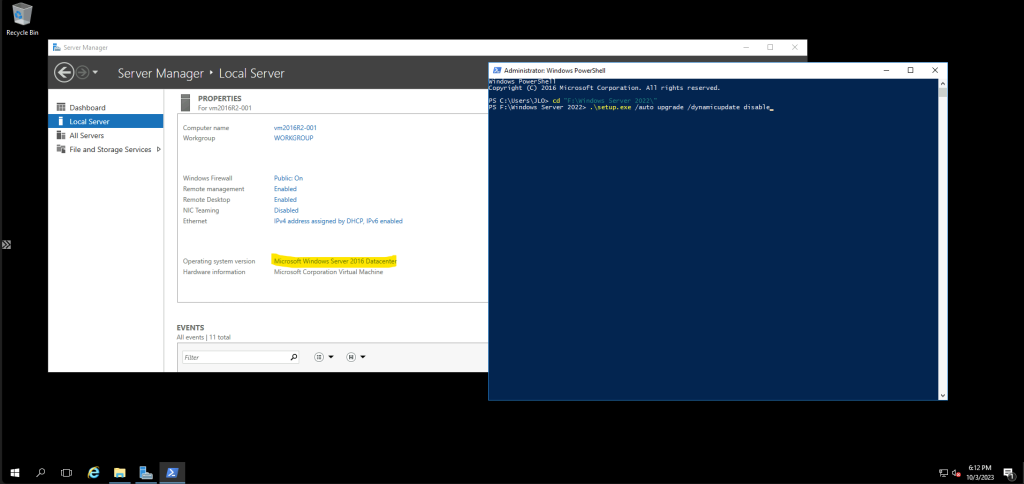Open Windows Firewall 'Public: On' link
The height and width of the screenshot is (484, 1024).
tap(288, 178)
